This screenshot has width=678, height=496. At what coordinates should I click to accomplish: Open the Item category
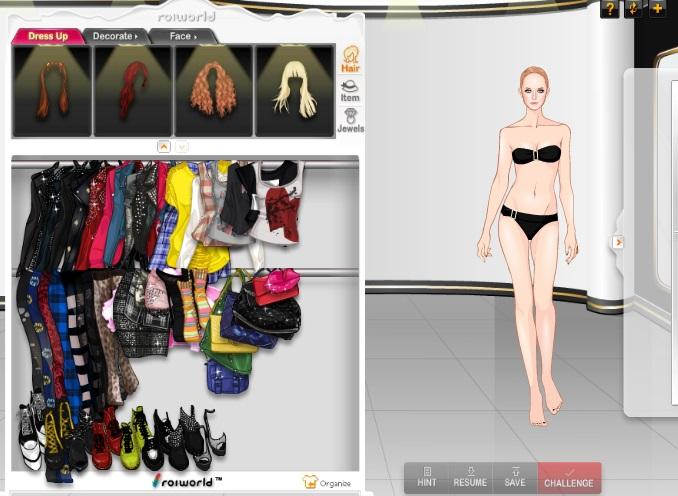[350, 90]
